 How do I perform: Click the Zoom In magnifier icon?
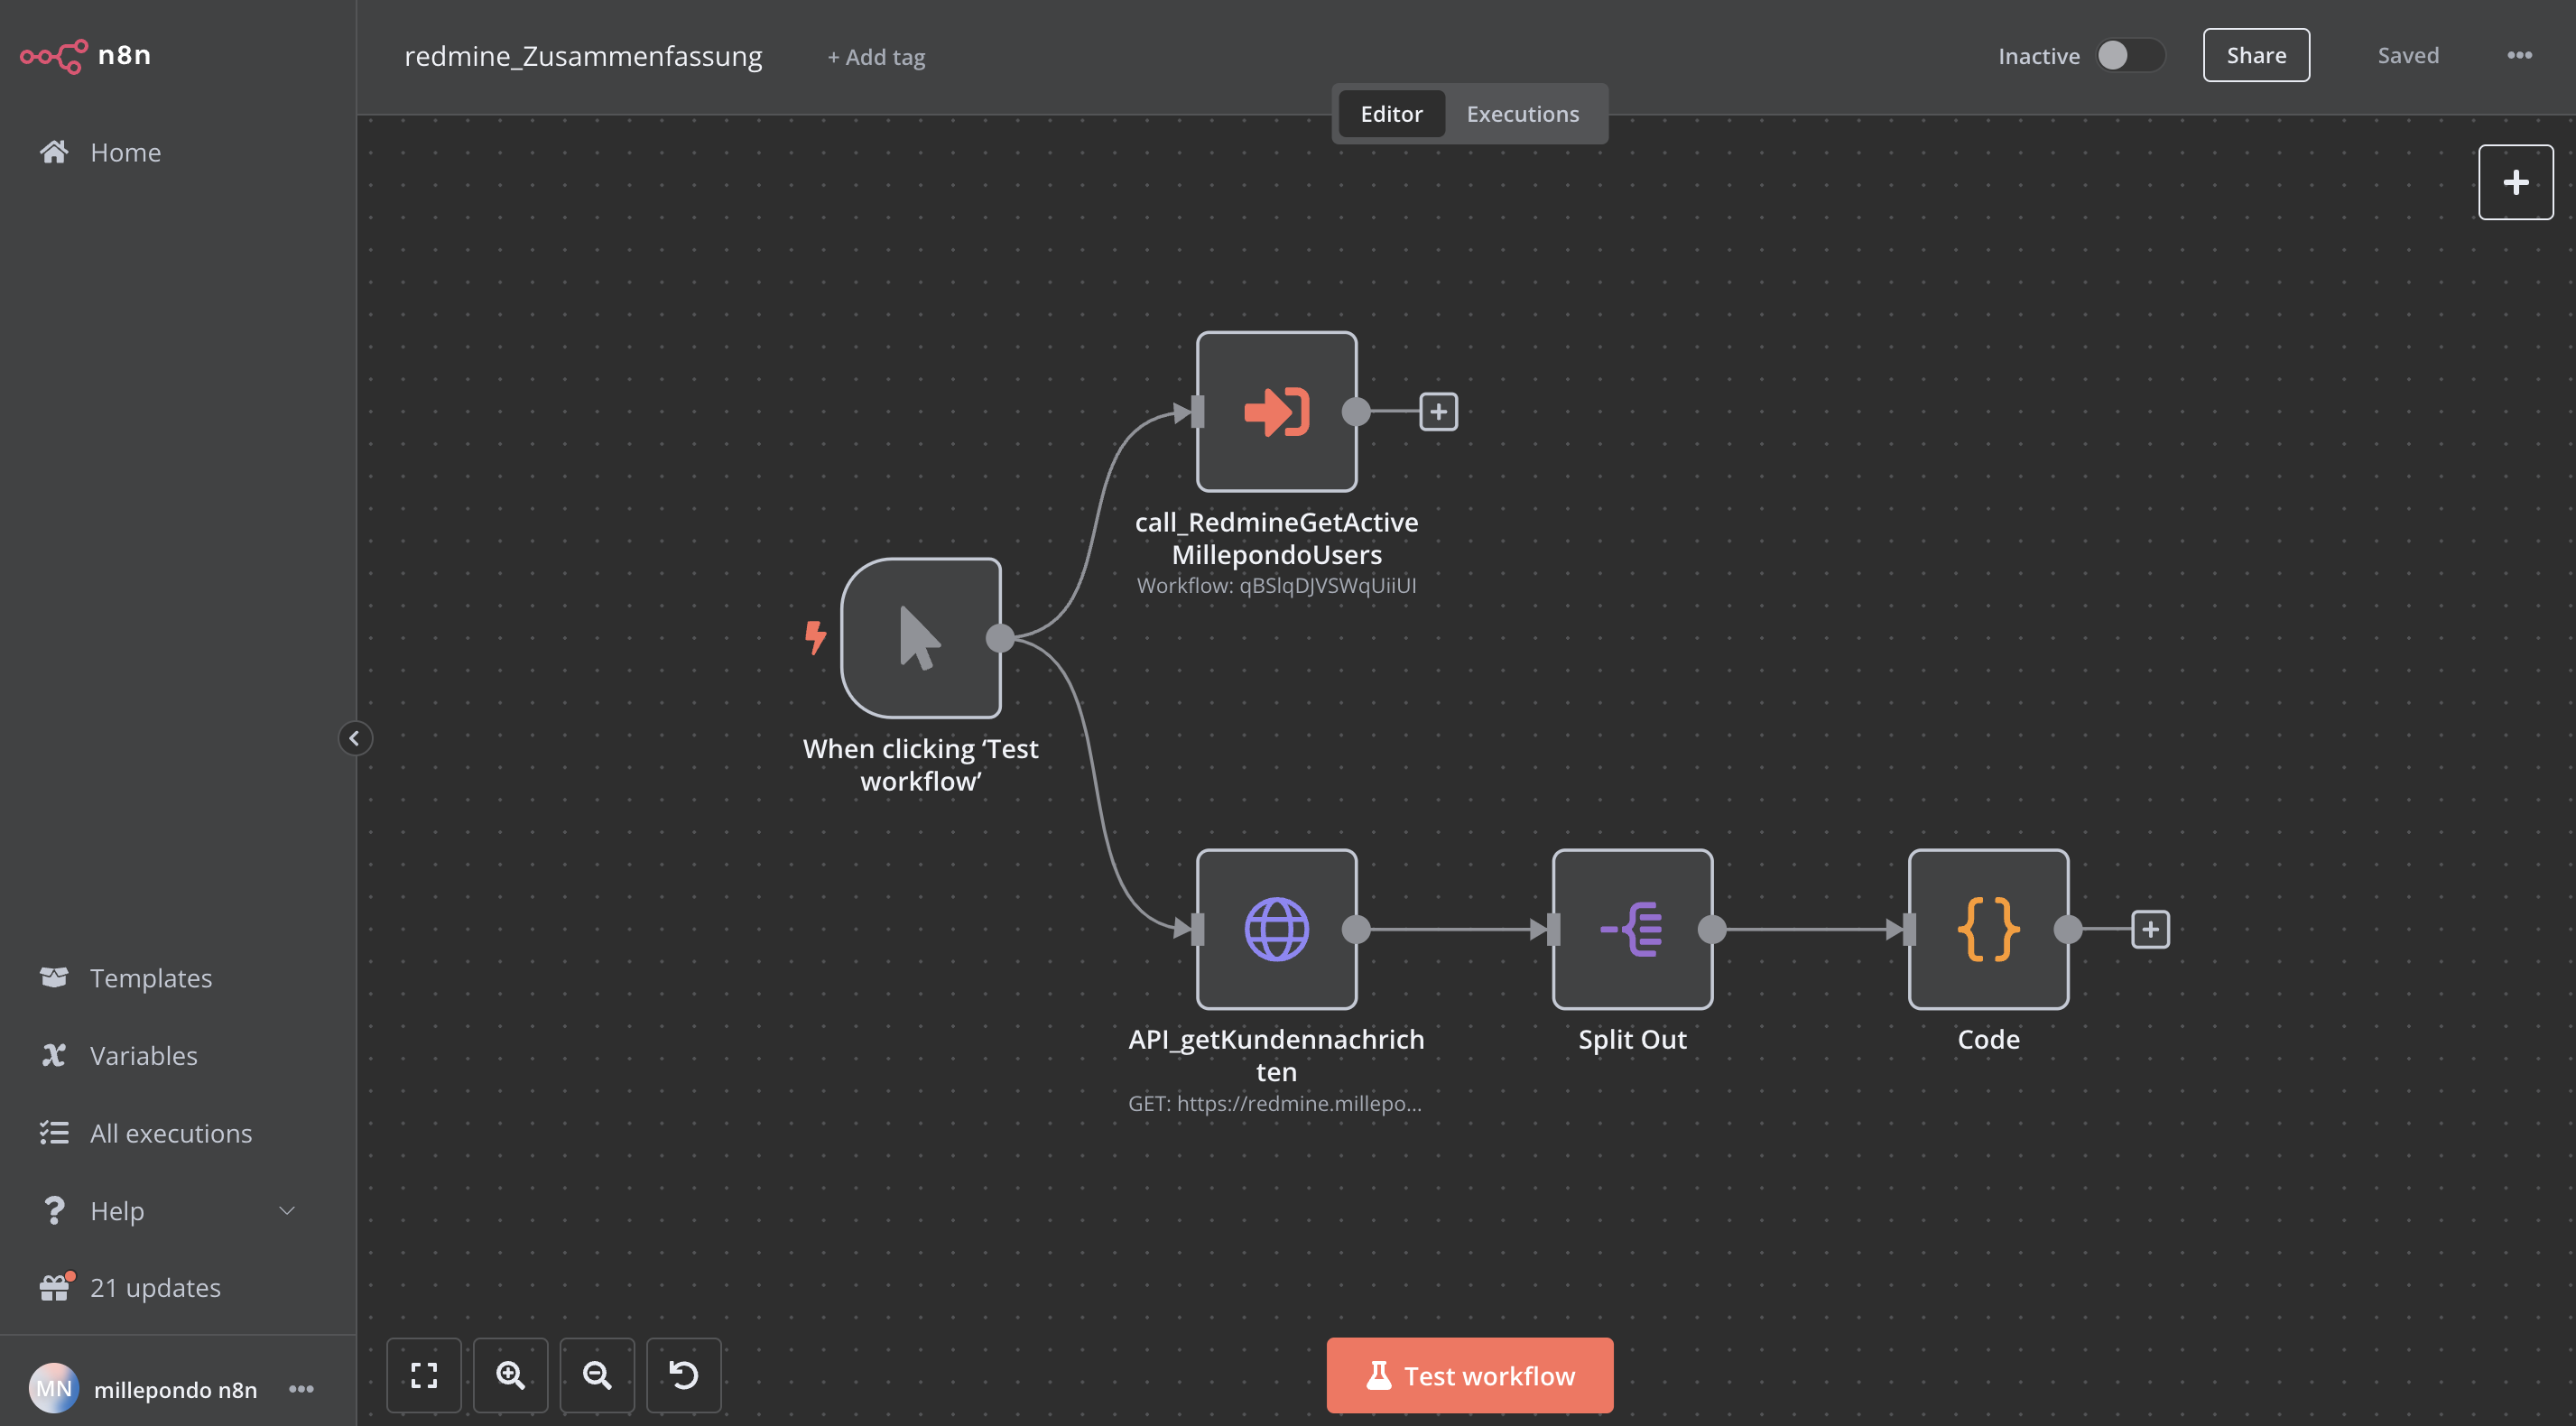510,1375
